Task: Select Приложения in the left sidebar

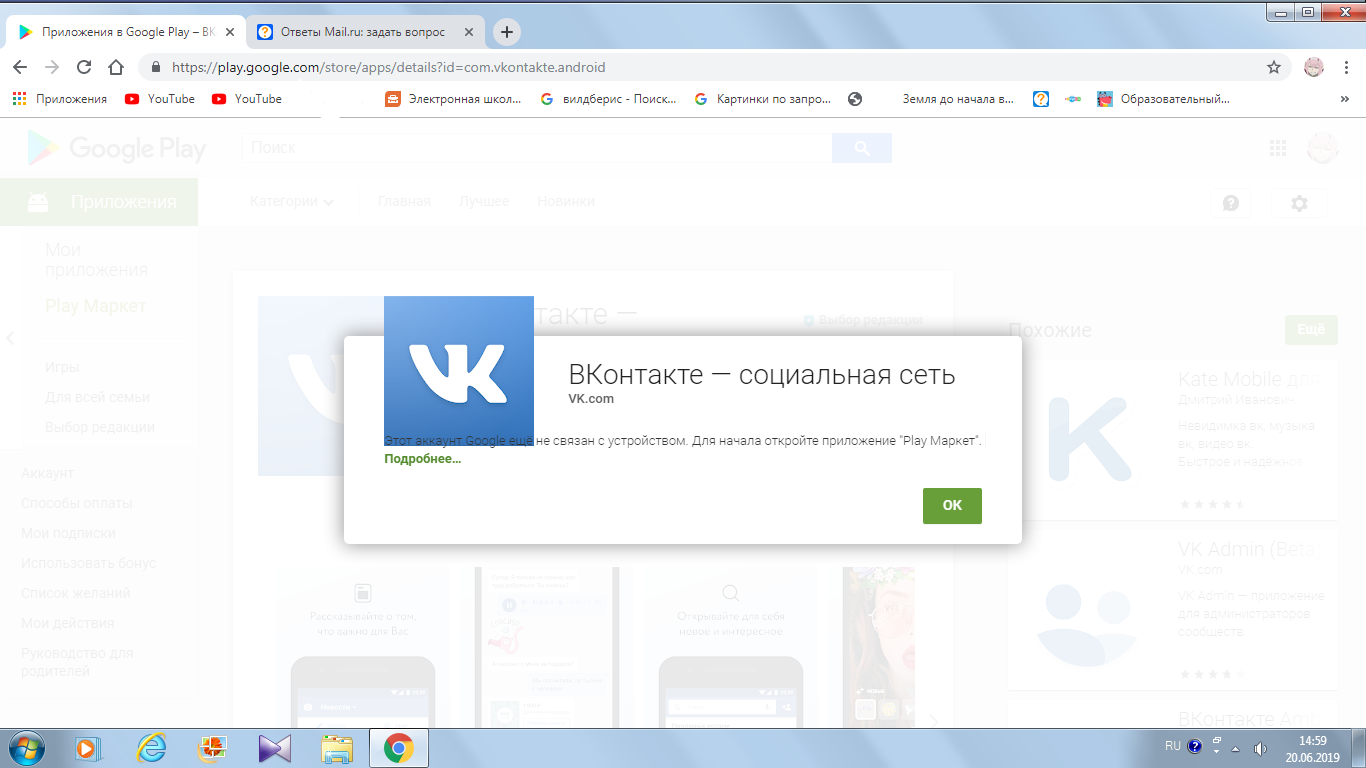Action: click(99, 202)
